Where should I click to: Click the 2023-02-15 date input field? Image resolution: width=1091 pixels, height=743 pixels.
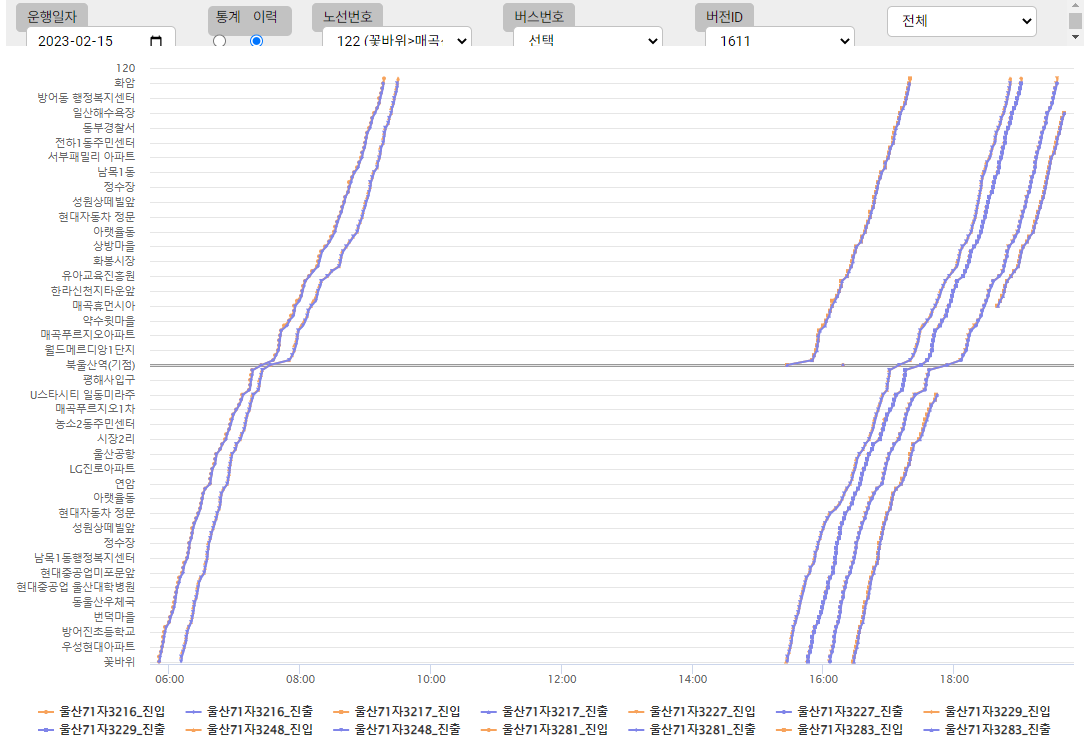click(85, 41)
